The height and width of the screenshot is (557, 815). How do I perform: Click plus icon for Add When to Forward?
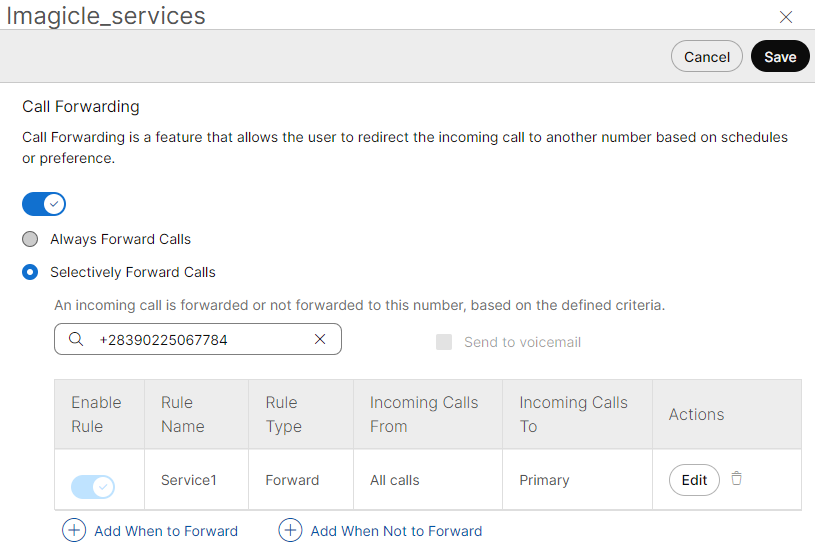[x=74, y=531]
